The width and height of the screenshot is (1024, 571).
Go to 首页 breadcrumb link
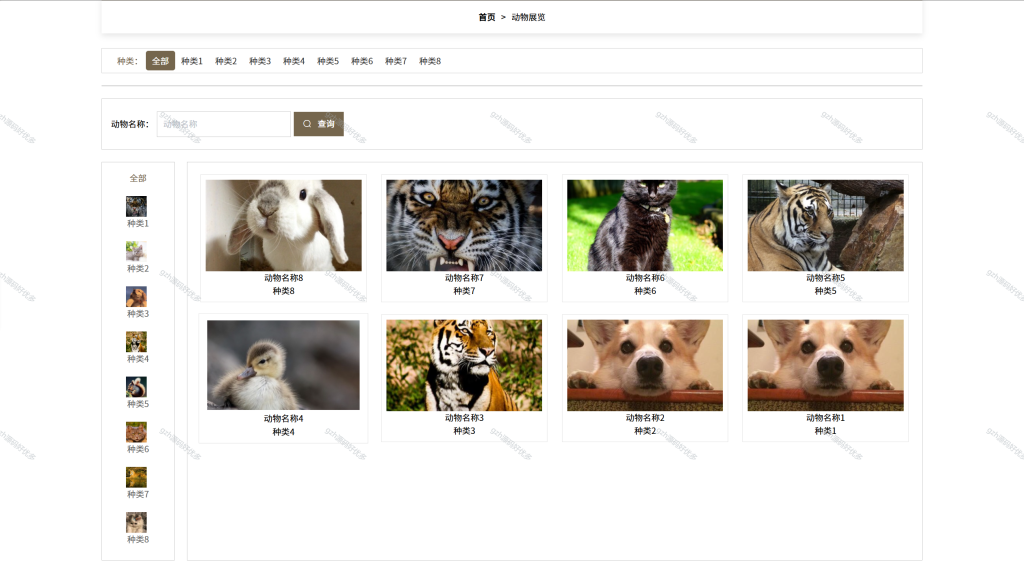pyautogui.click(x=487, y=17)
